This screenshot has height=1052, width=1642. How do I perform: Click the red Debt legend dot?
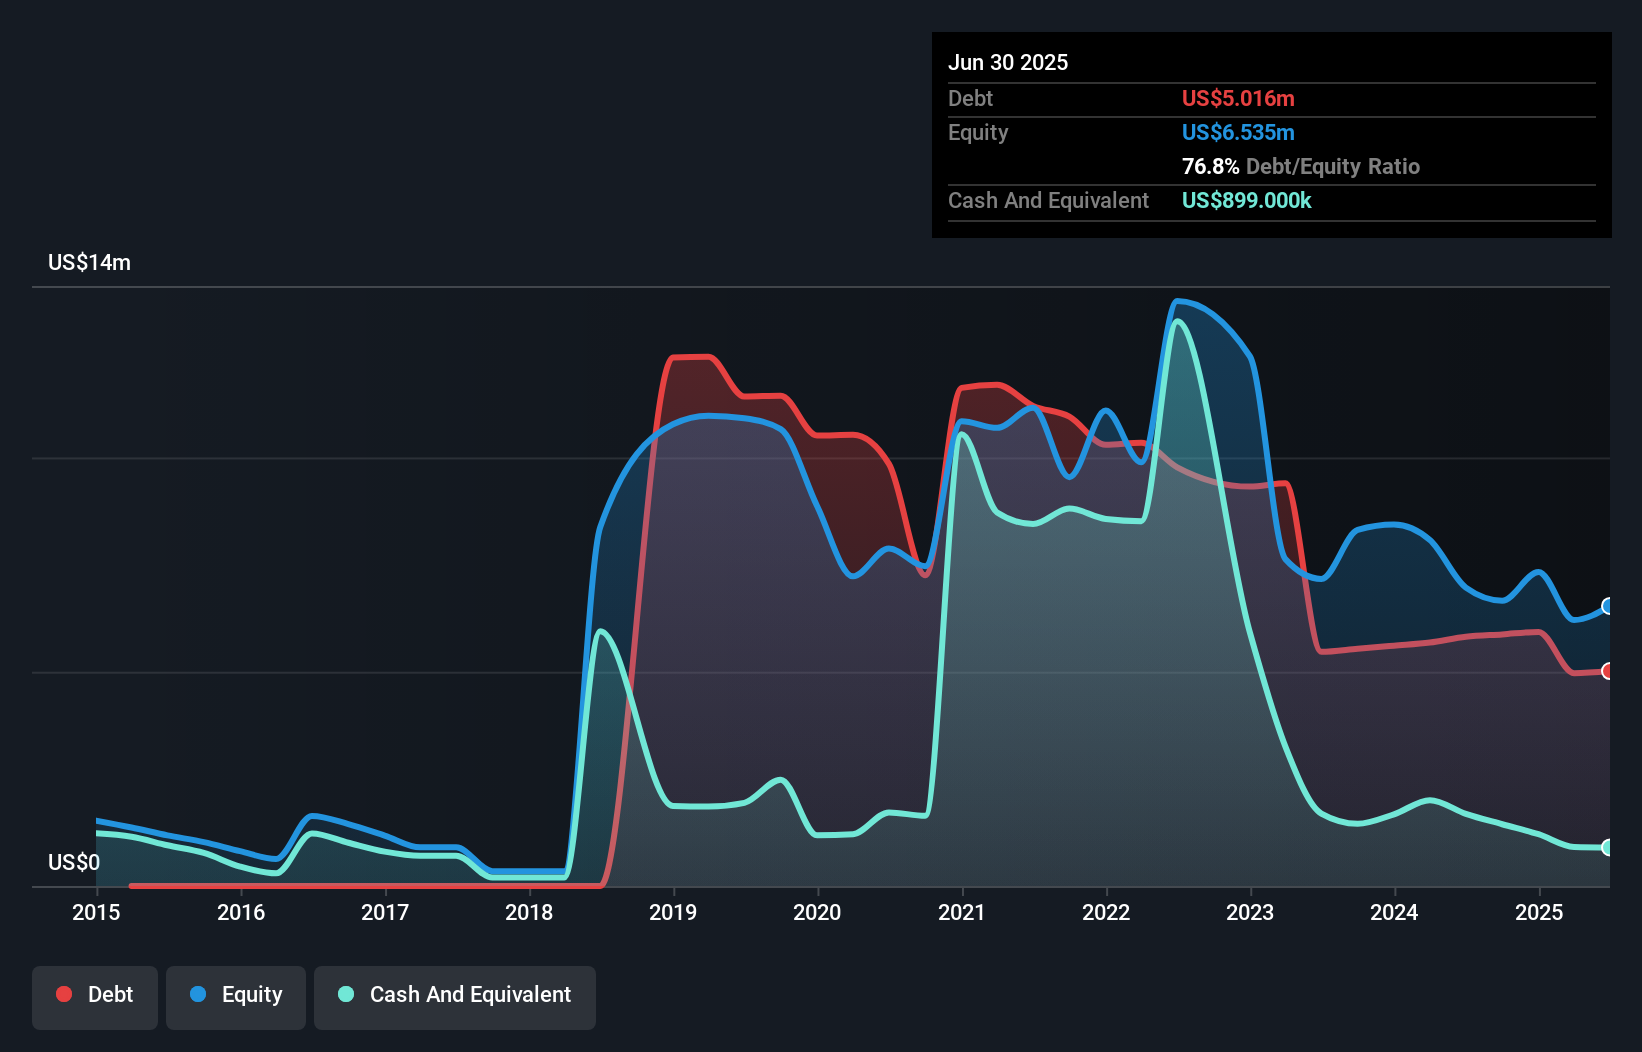tap(63, 994)
